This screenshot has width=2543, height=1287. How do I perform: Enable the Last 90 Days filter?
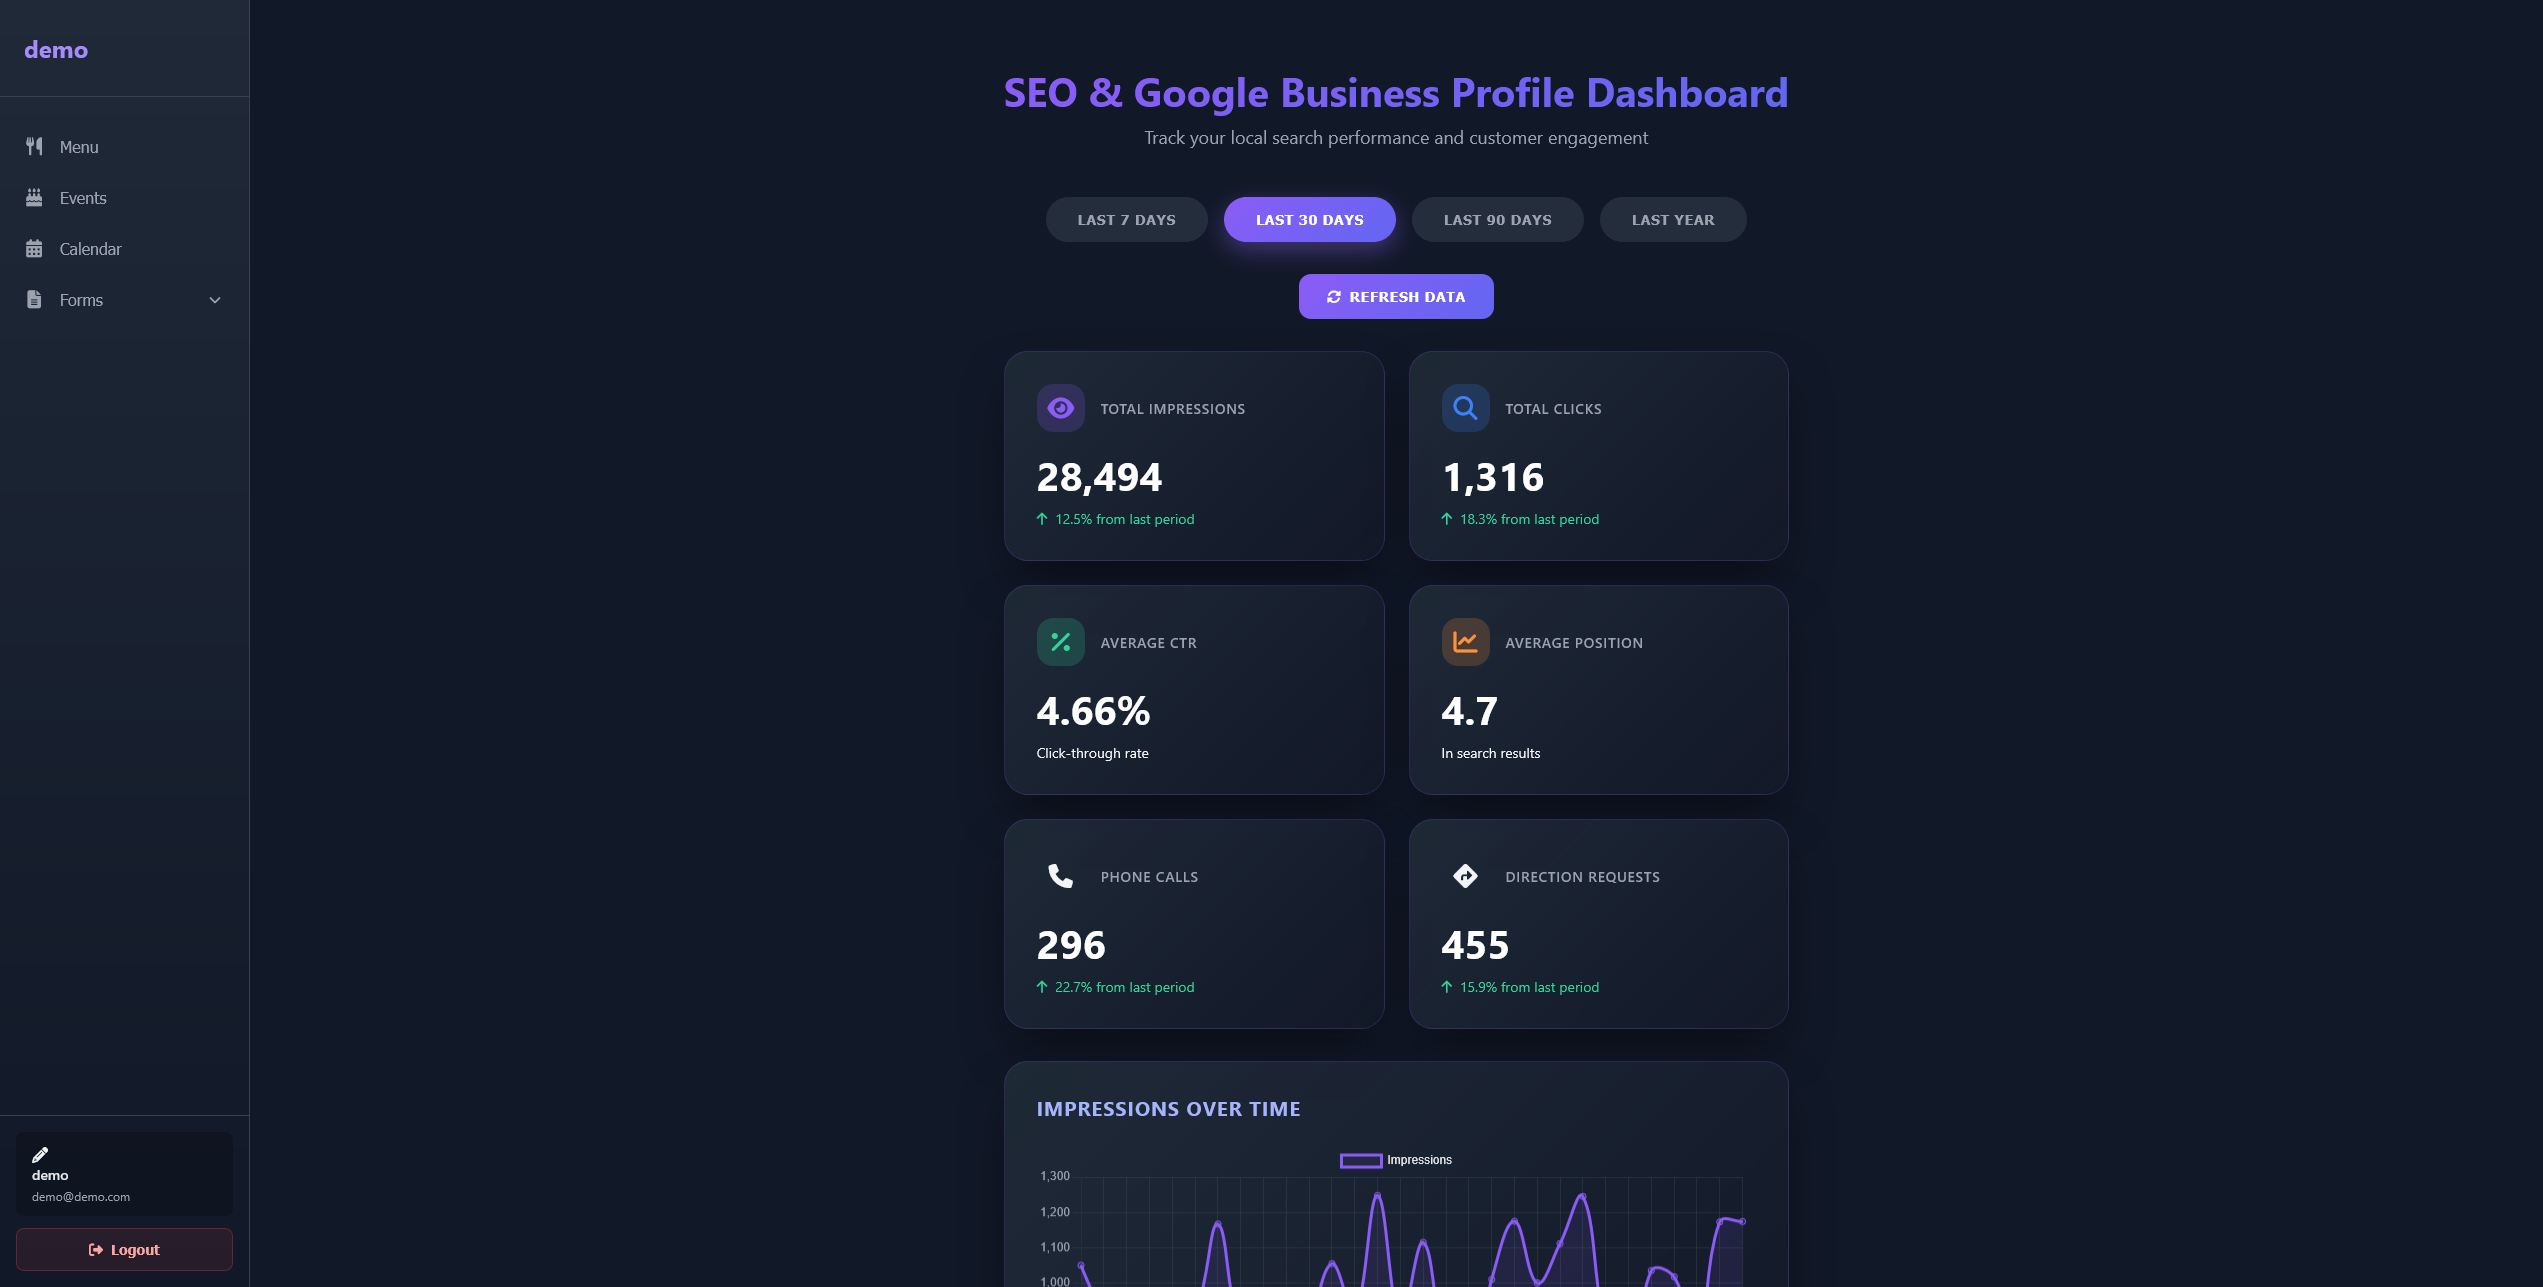pos(1497,219)
